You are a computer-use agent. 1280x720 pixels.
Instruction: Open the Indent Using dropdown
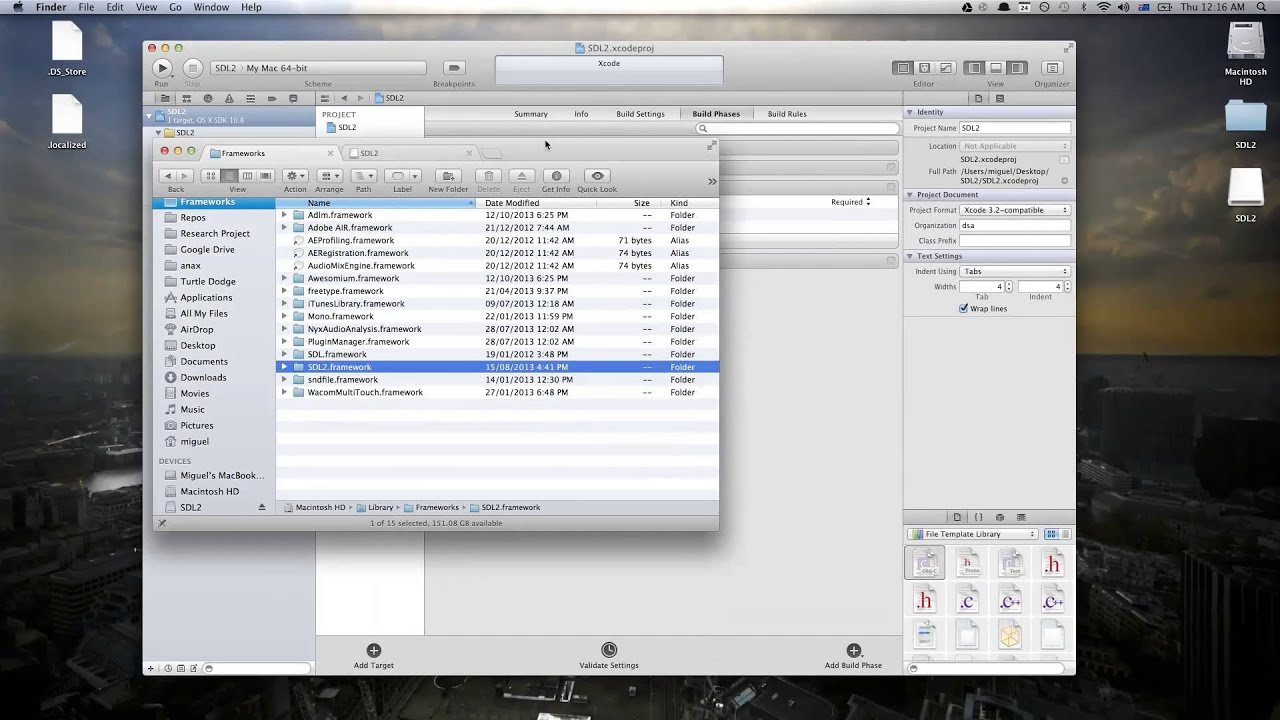(x=1015, y=271)
